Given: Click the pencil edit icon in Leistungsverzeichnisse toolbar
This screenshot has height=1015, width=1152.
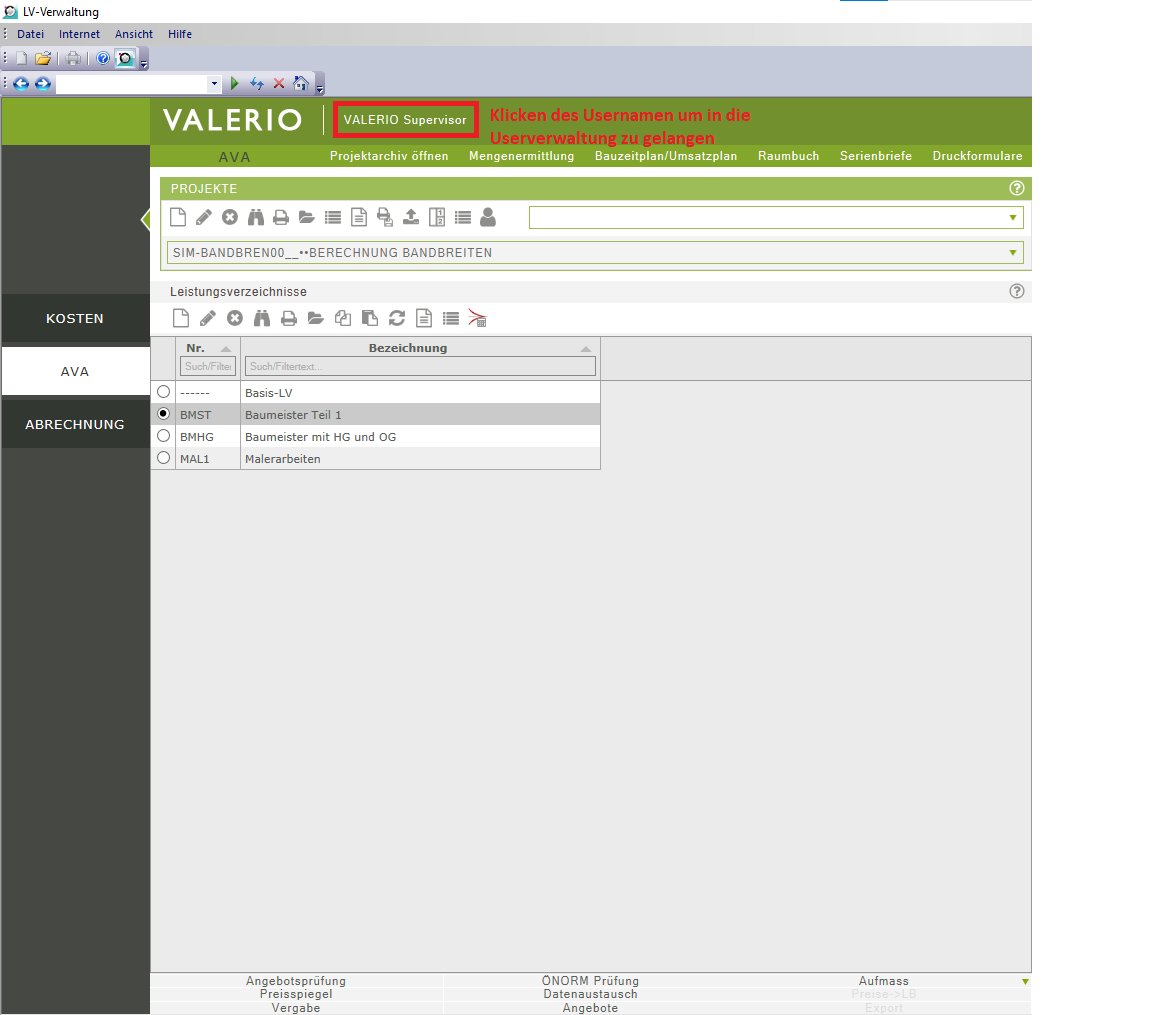Looking at the screenshot, I should pyautogui.click(x=207, y=318).
